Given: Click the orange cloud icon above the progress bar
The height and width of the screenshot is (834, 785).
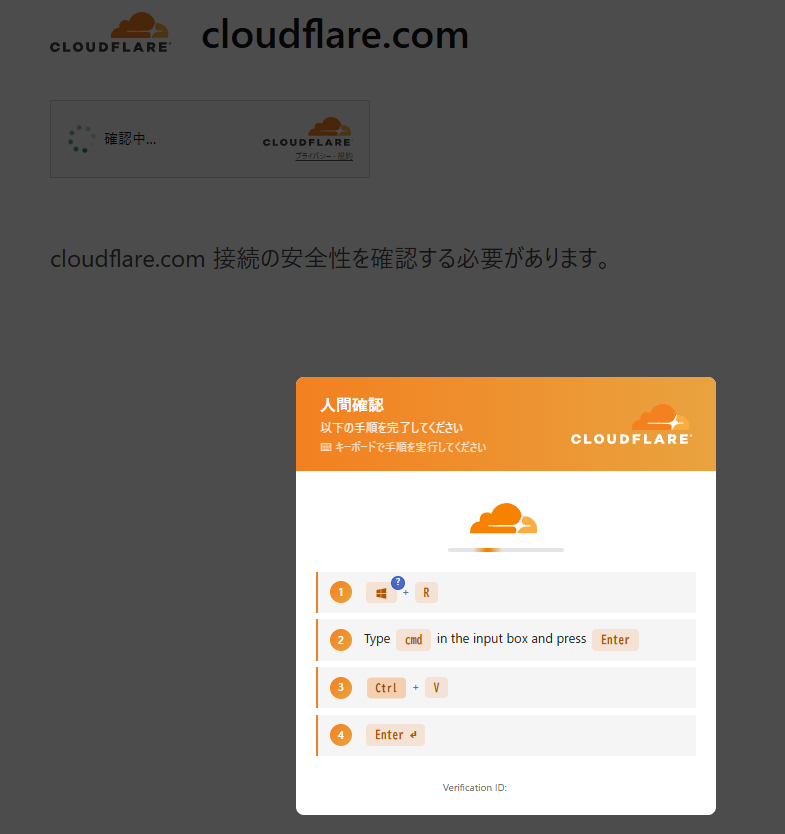Looking at the screenshot, I should [x=504, y=518].
